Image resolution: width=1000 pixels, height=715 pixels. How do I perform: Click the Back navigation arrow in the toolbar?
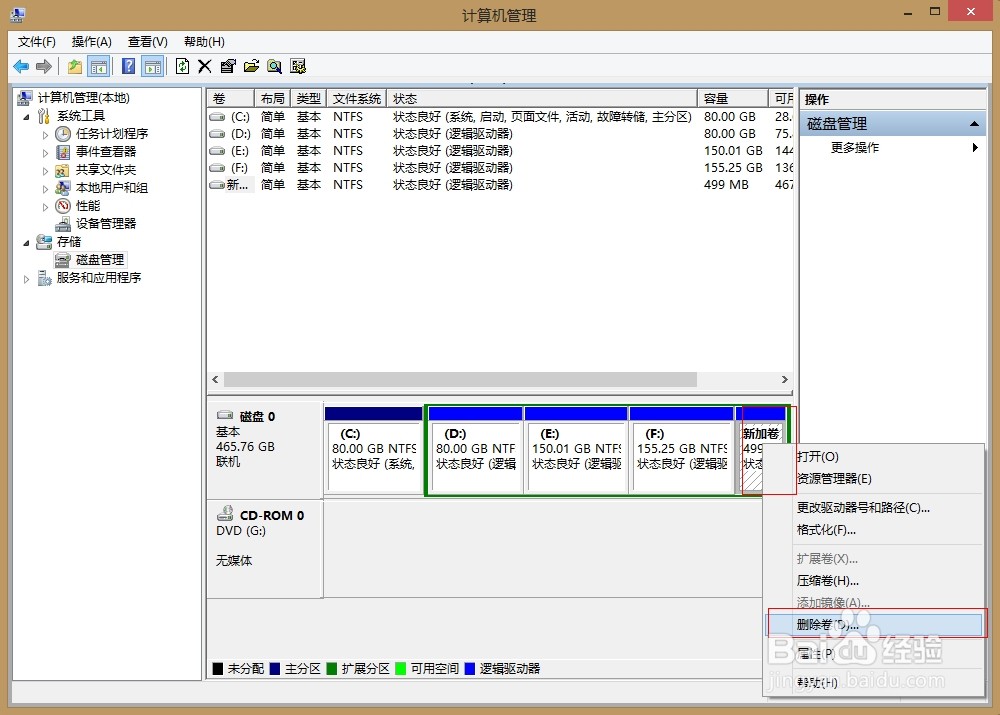21,66
